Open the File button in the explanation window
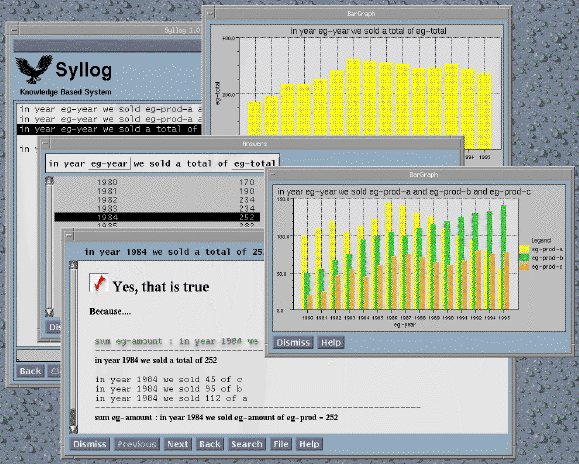The height and width of the screenshot is (464, 579). click(281, 444)
